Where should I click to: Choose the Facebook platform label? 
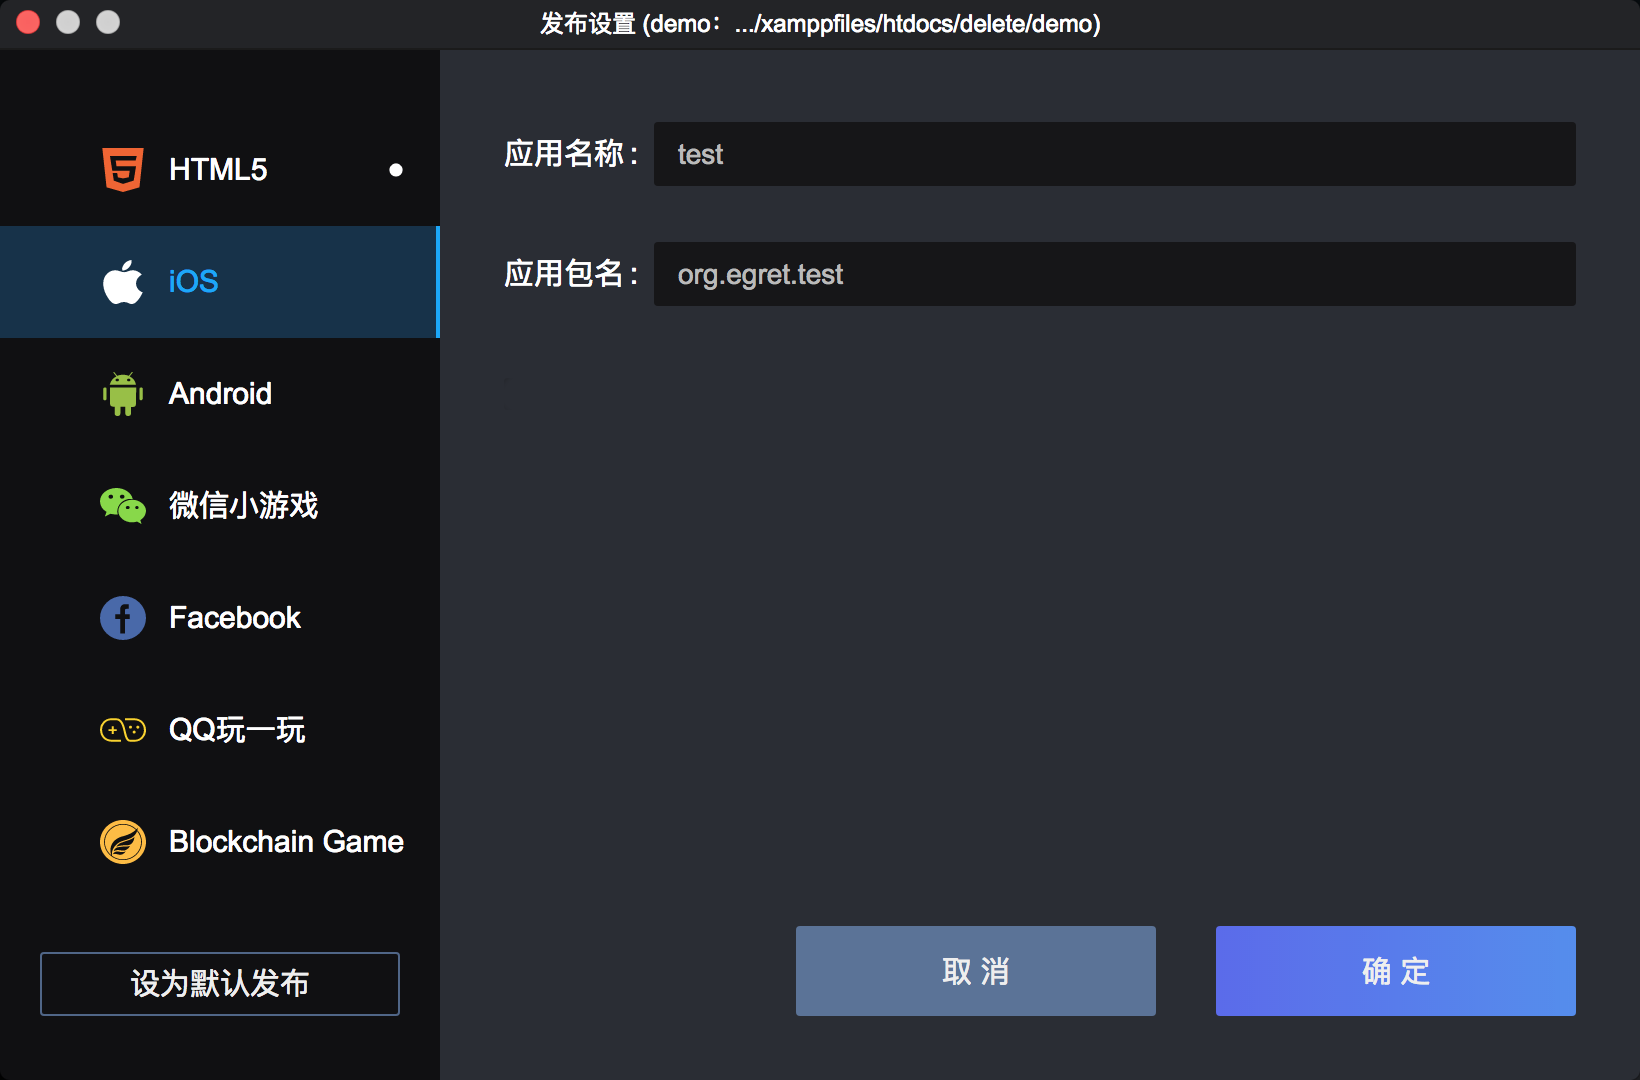pyautogui.click(x=235, y=618)
